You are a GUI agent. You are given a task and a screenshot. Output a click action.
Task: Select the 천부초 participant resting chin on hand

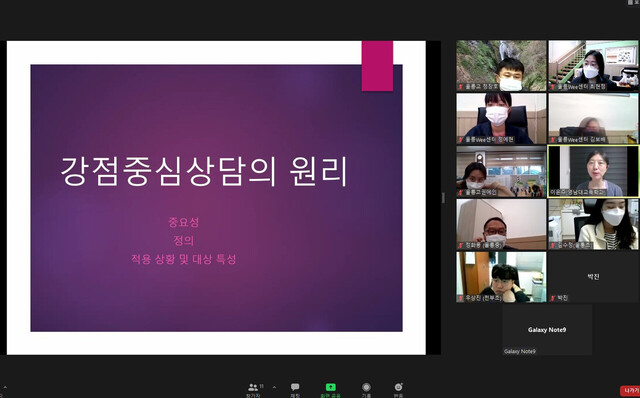click(501, 277)
